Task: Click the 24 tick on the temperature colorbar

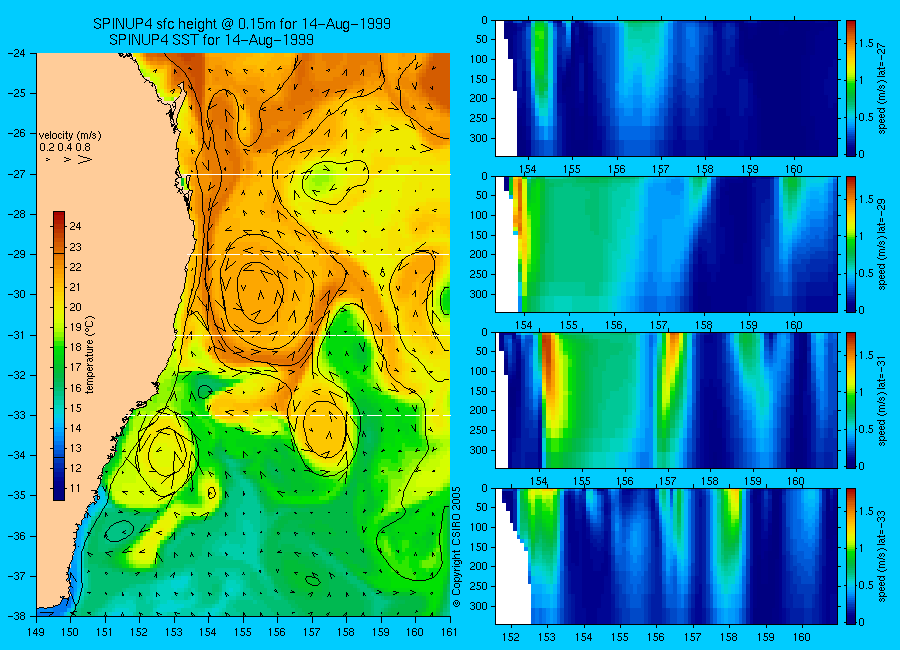Action: coord(75,226)
